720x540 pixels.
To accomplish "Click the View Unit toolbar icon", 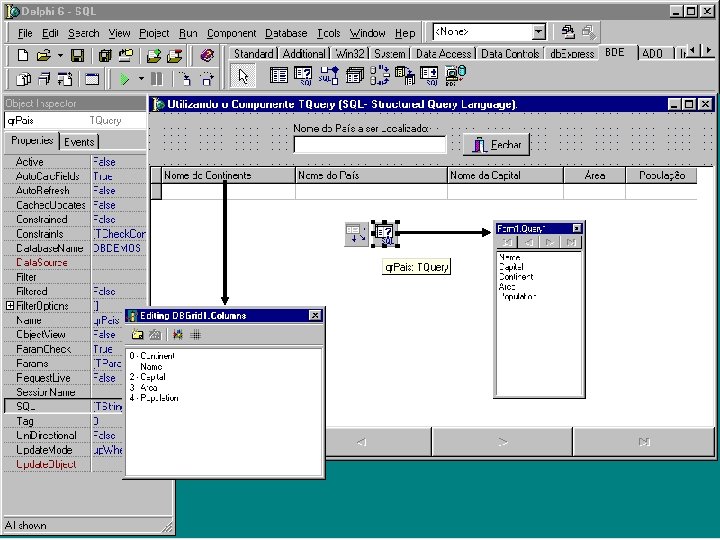I will pos(23,79).
